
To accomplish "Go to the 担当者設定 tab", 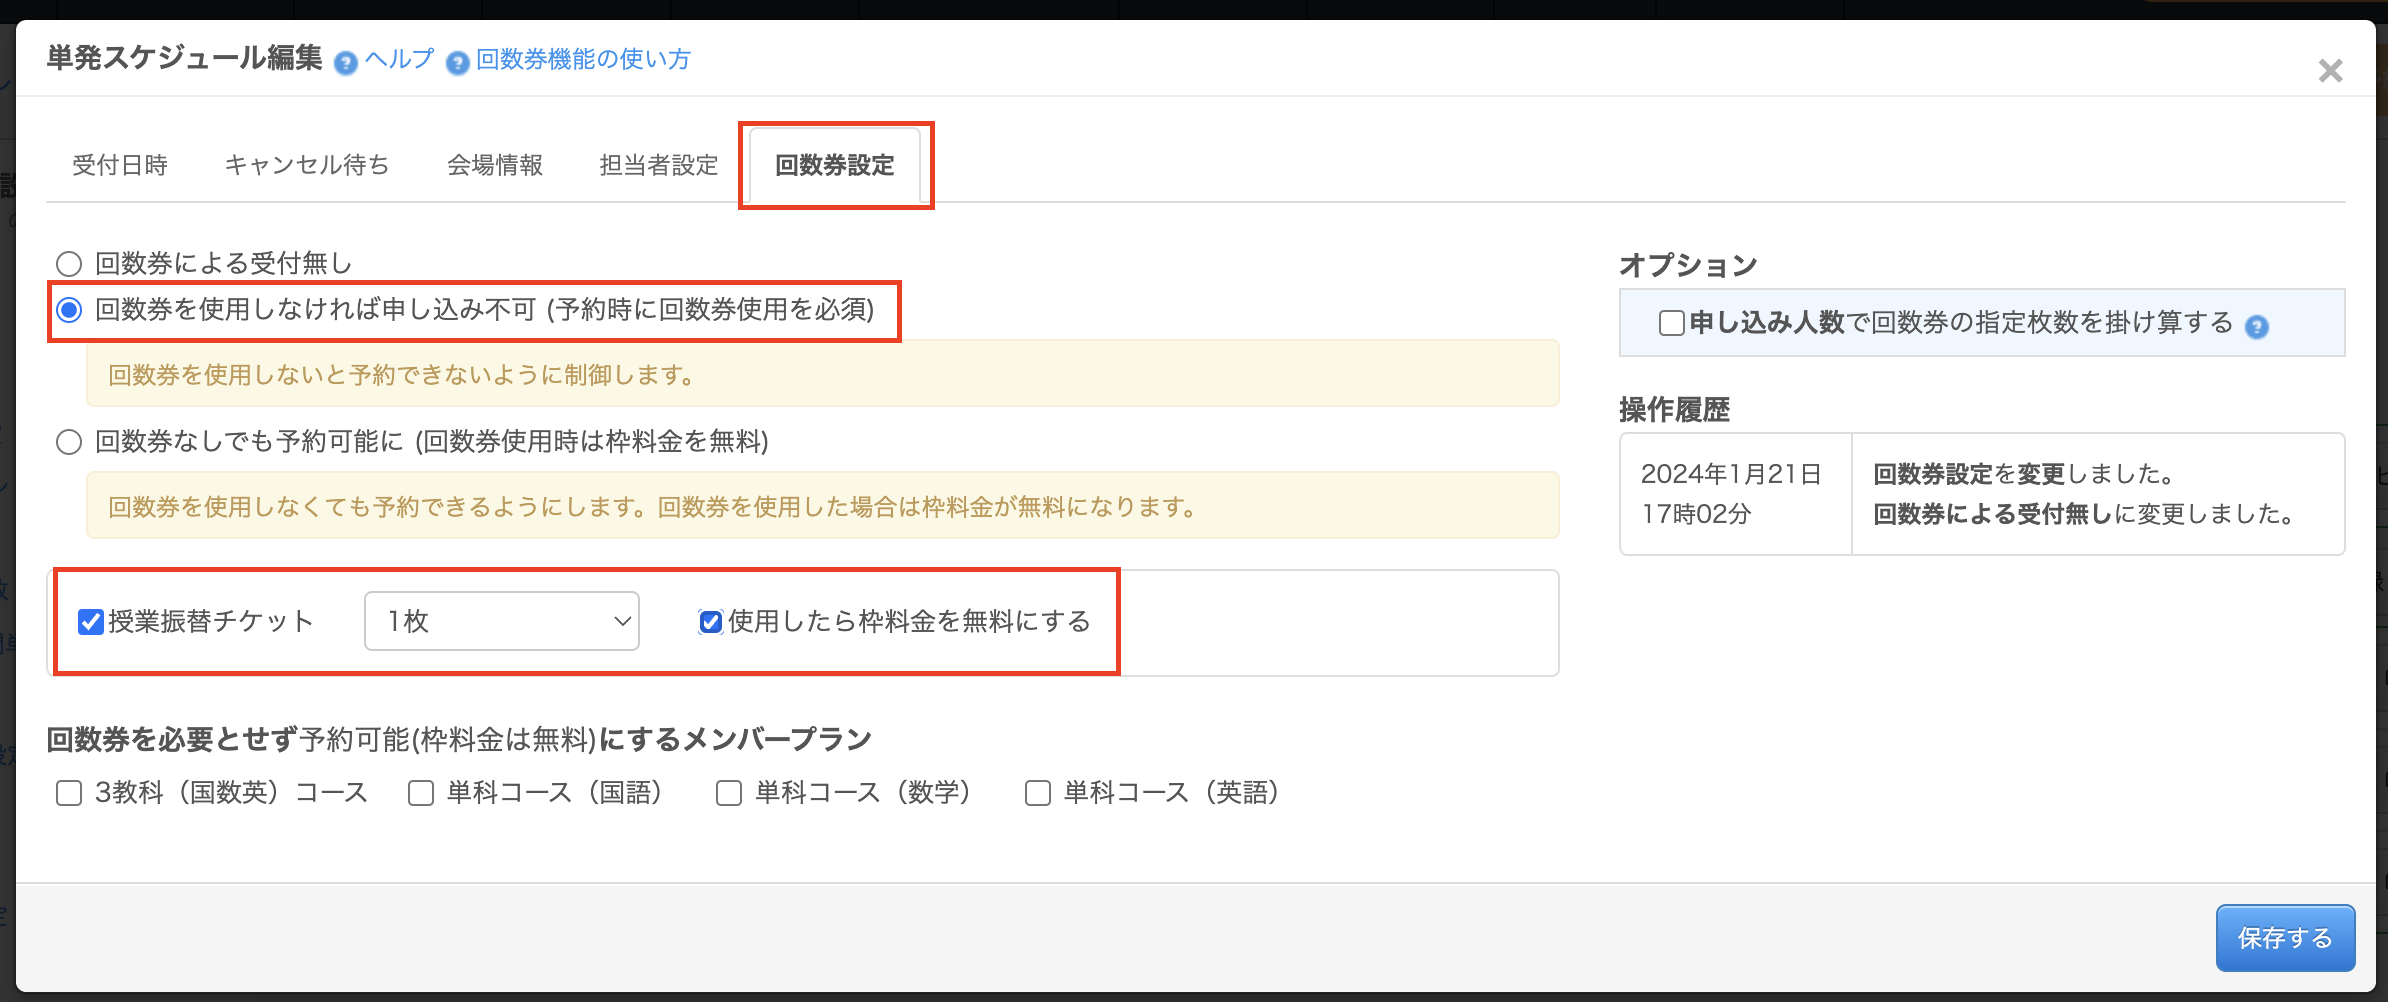I will pos(659,165).
